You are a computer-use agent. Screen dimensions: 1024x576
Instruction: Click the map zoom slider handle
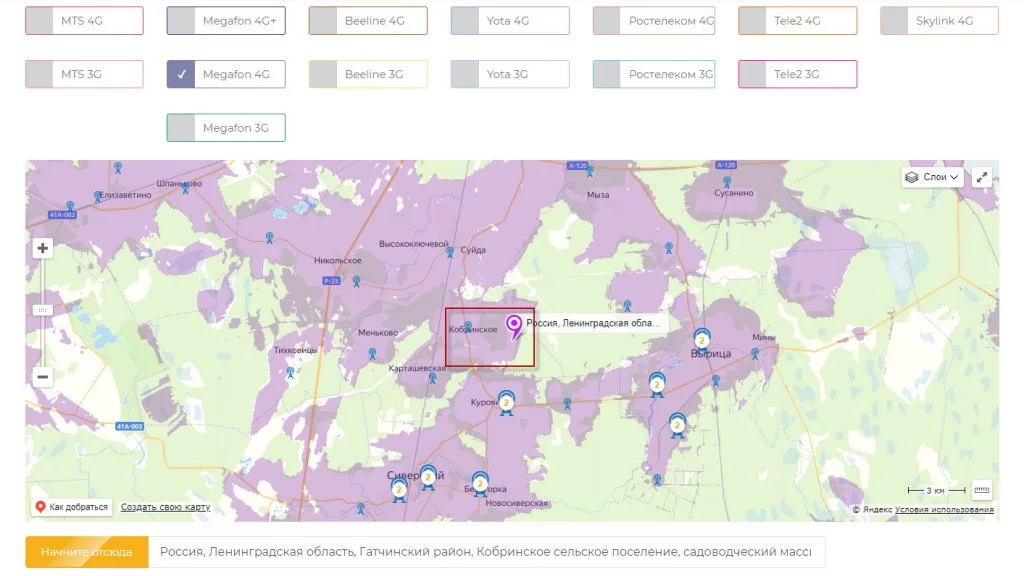click(x=42, y=310)
